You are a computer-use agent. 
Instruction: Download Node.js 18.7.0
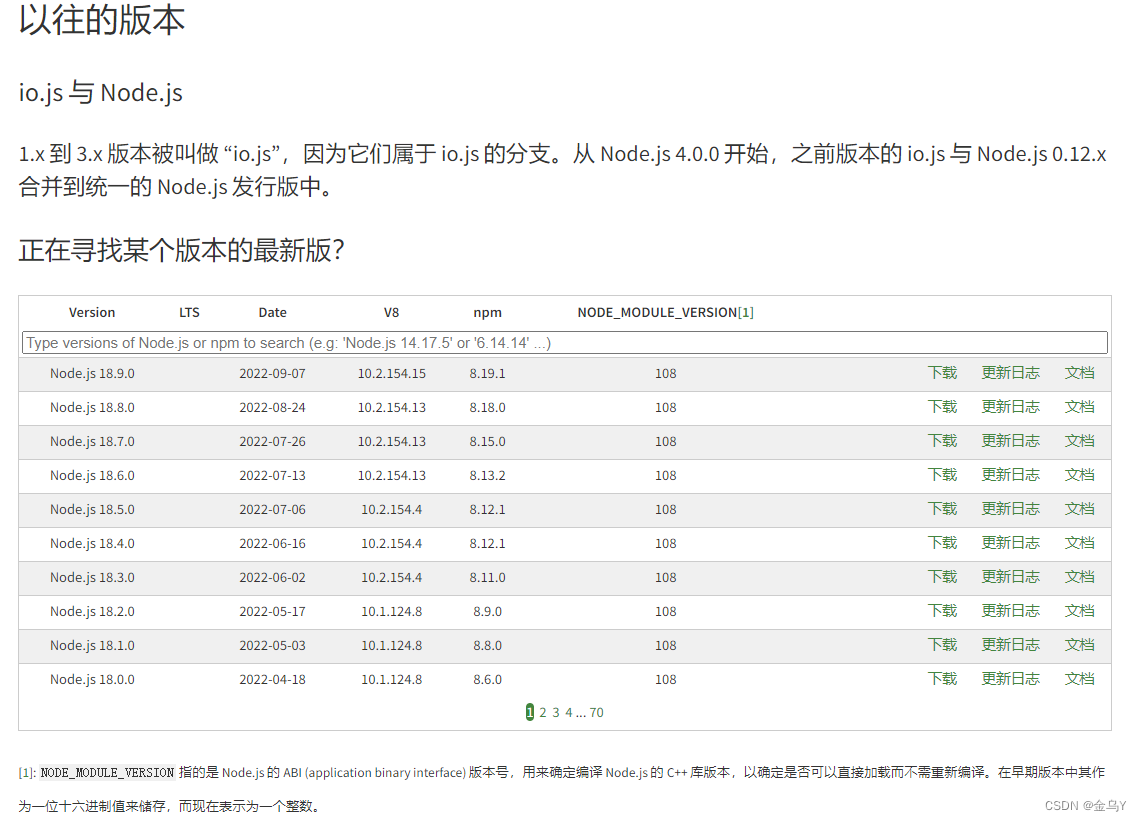[942, 441]
